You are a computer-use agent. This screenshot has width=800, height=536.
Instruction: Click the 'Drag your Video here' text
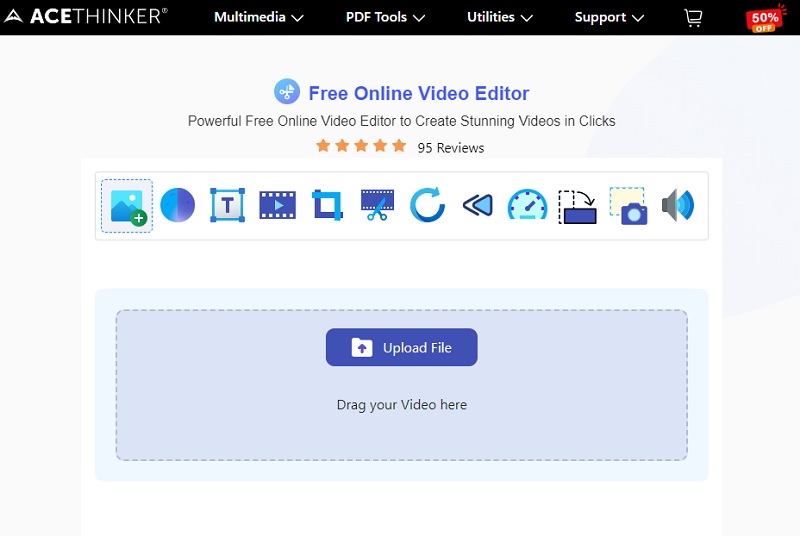pos(402,405)
